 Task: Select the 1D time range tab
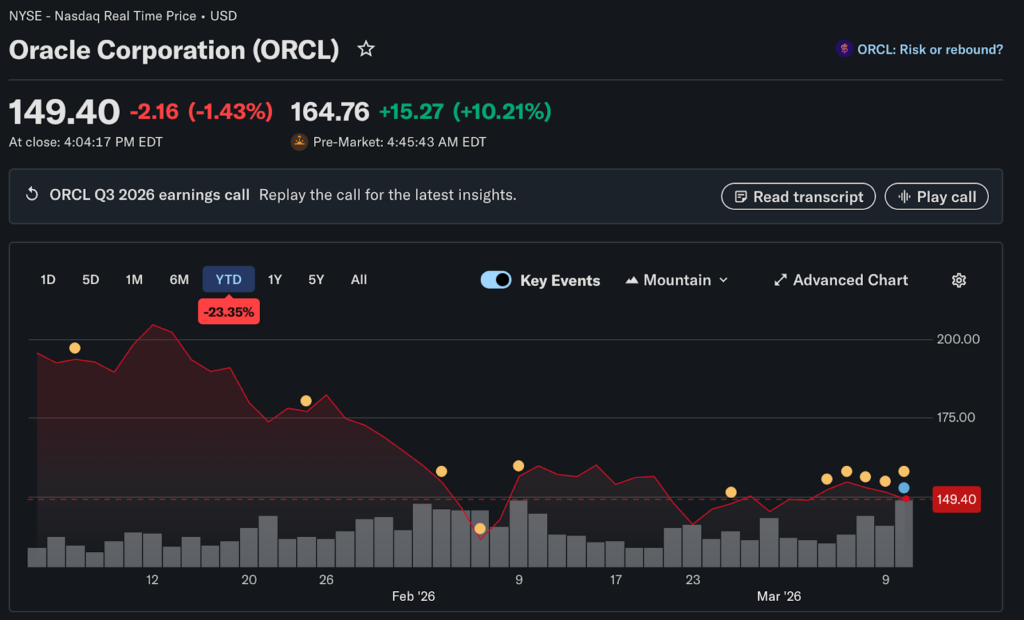coord(48,280)
